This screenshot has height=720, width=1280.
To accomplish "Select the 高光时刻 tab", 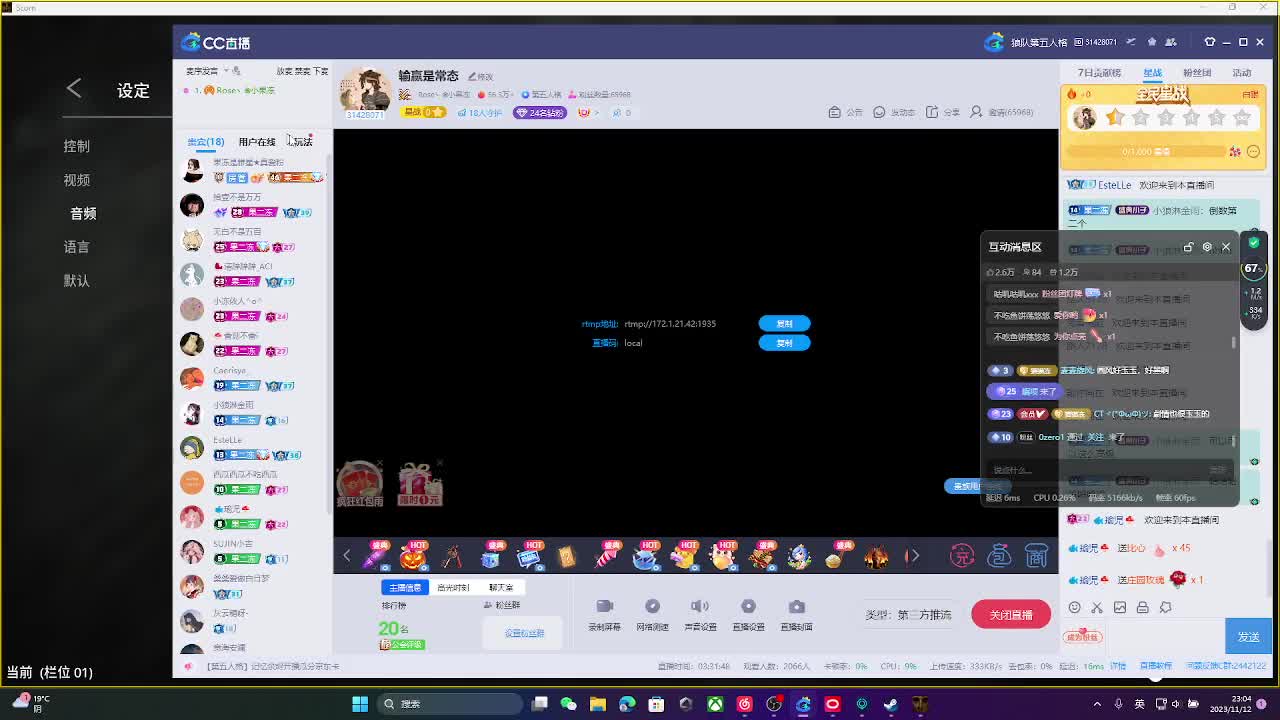I will 453,588.
